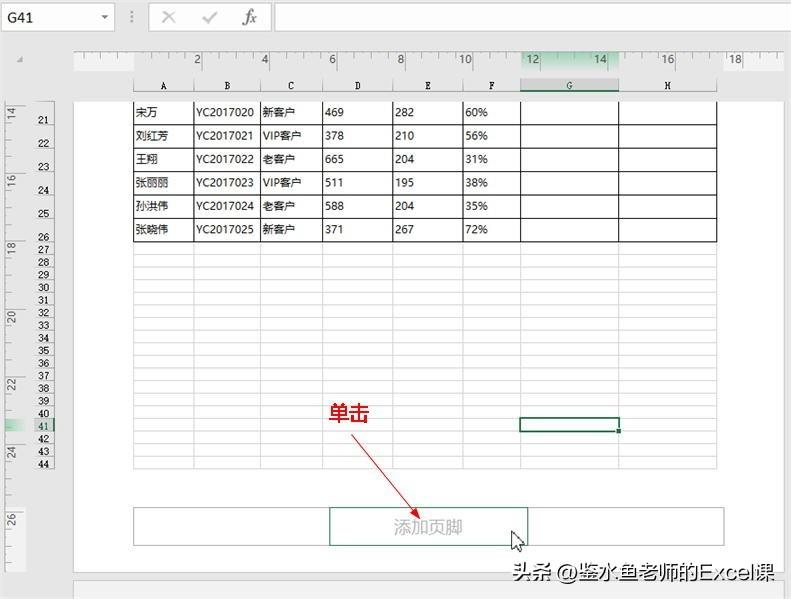Viewport: 791px width, 599px height.
Task: Click cell with value 267
Action: coord(428,230)
